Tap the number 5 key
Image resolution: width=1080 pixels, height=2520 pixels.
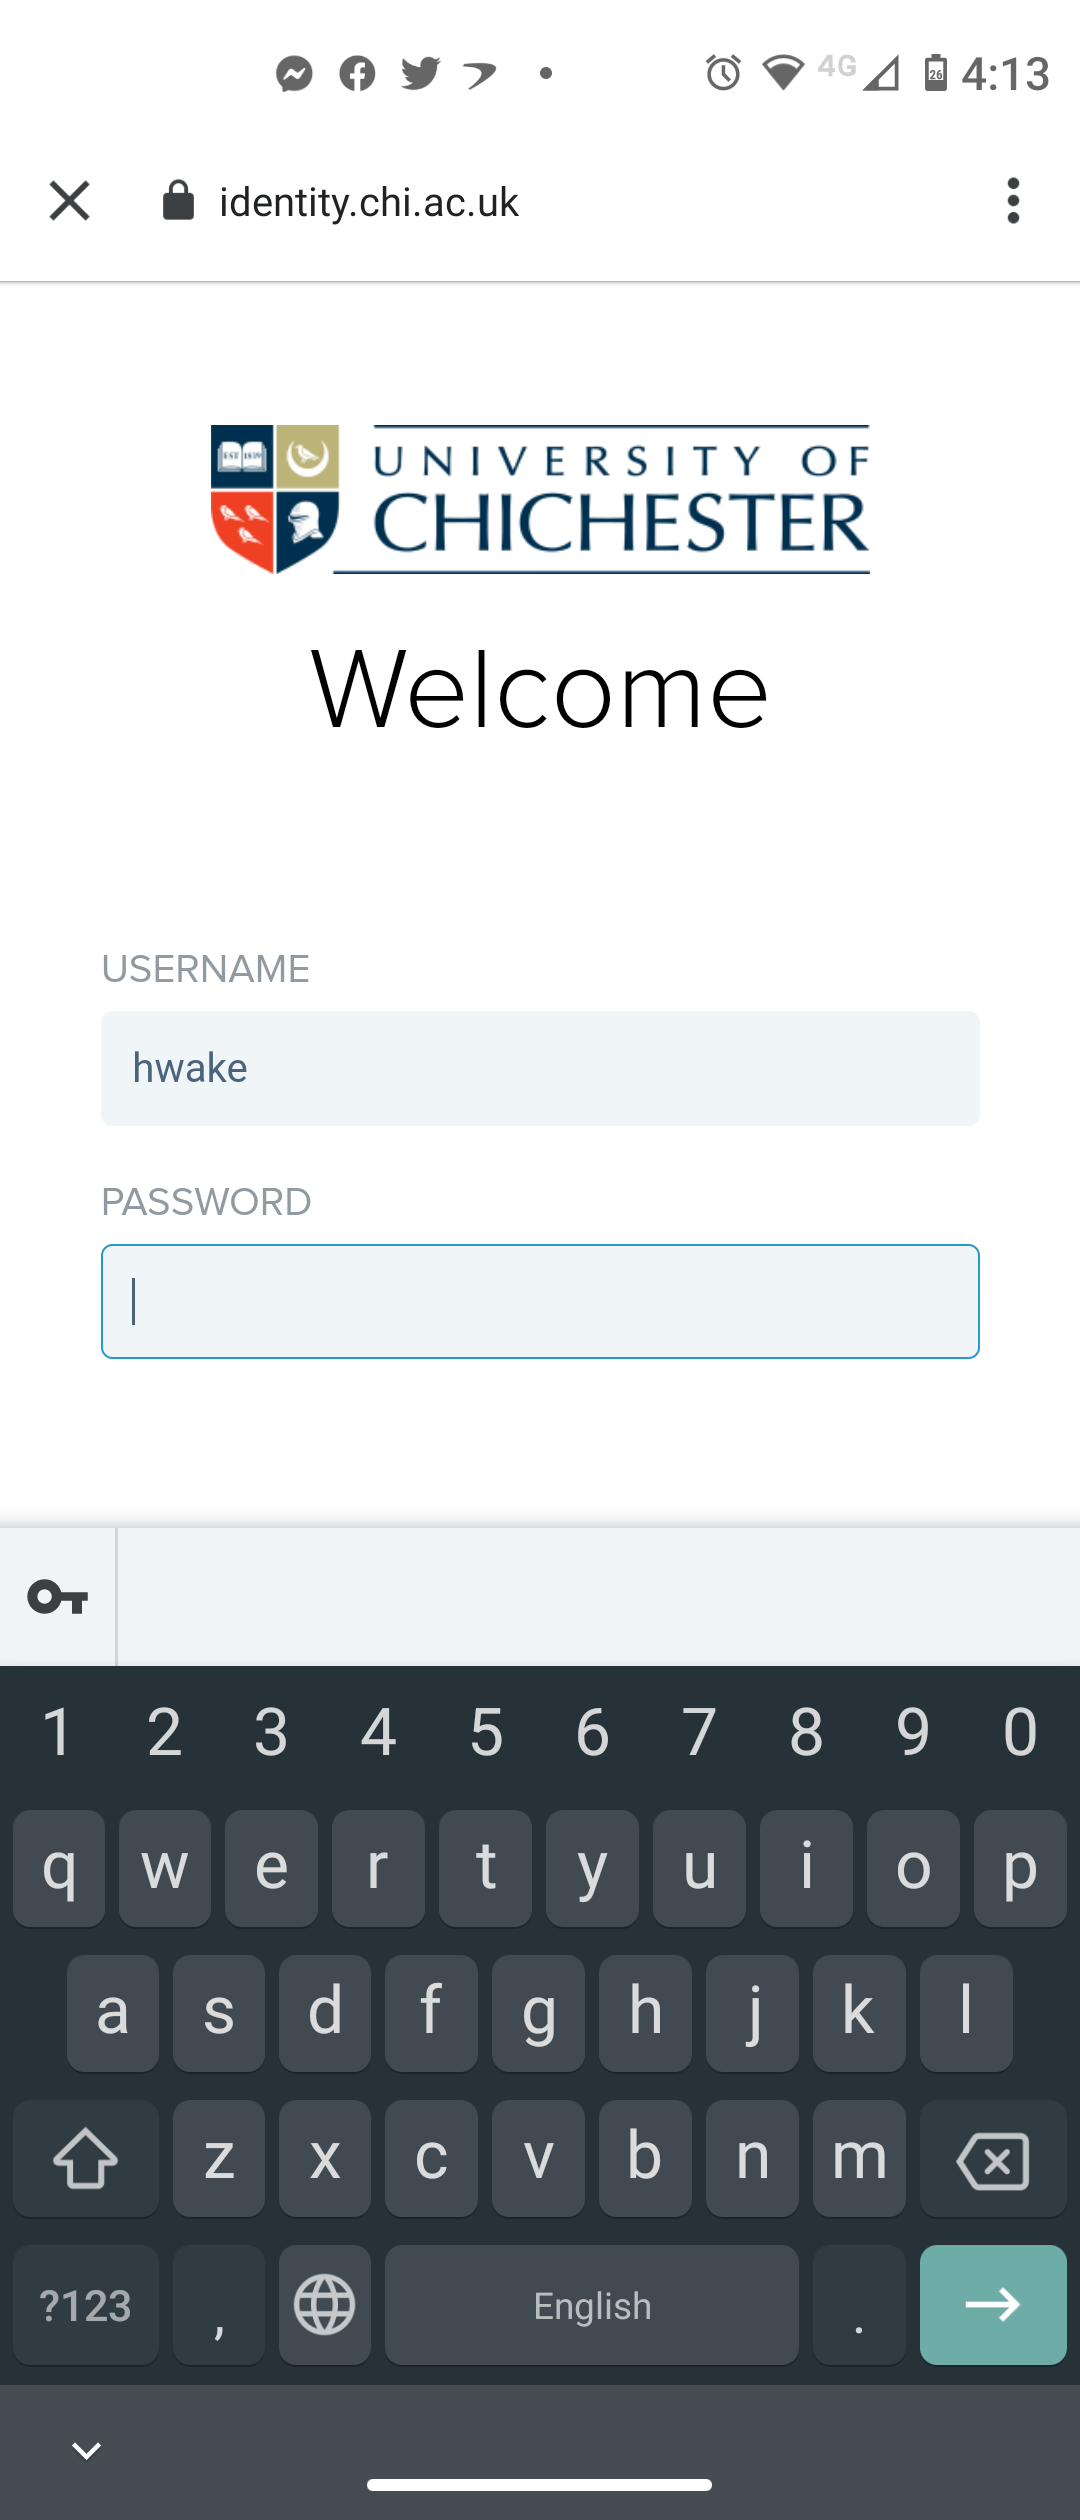point(486,1732)
